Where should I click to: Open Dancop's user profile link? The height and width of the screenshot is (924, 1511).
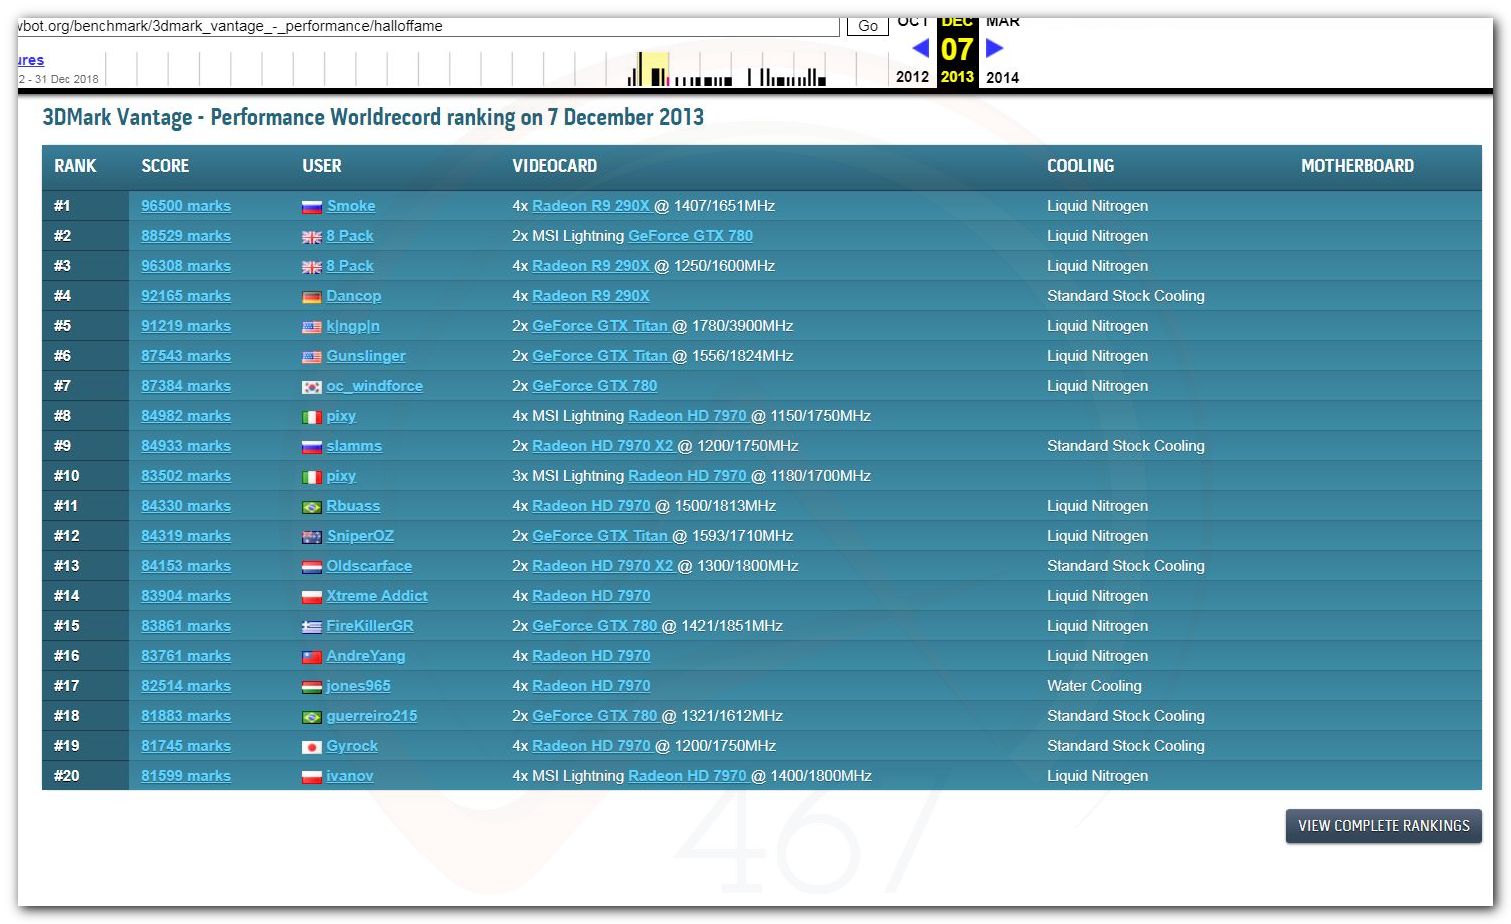point(354,296)
